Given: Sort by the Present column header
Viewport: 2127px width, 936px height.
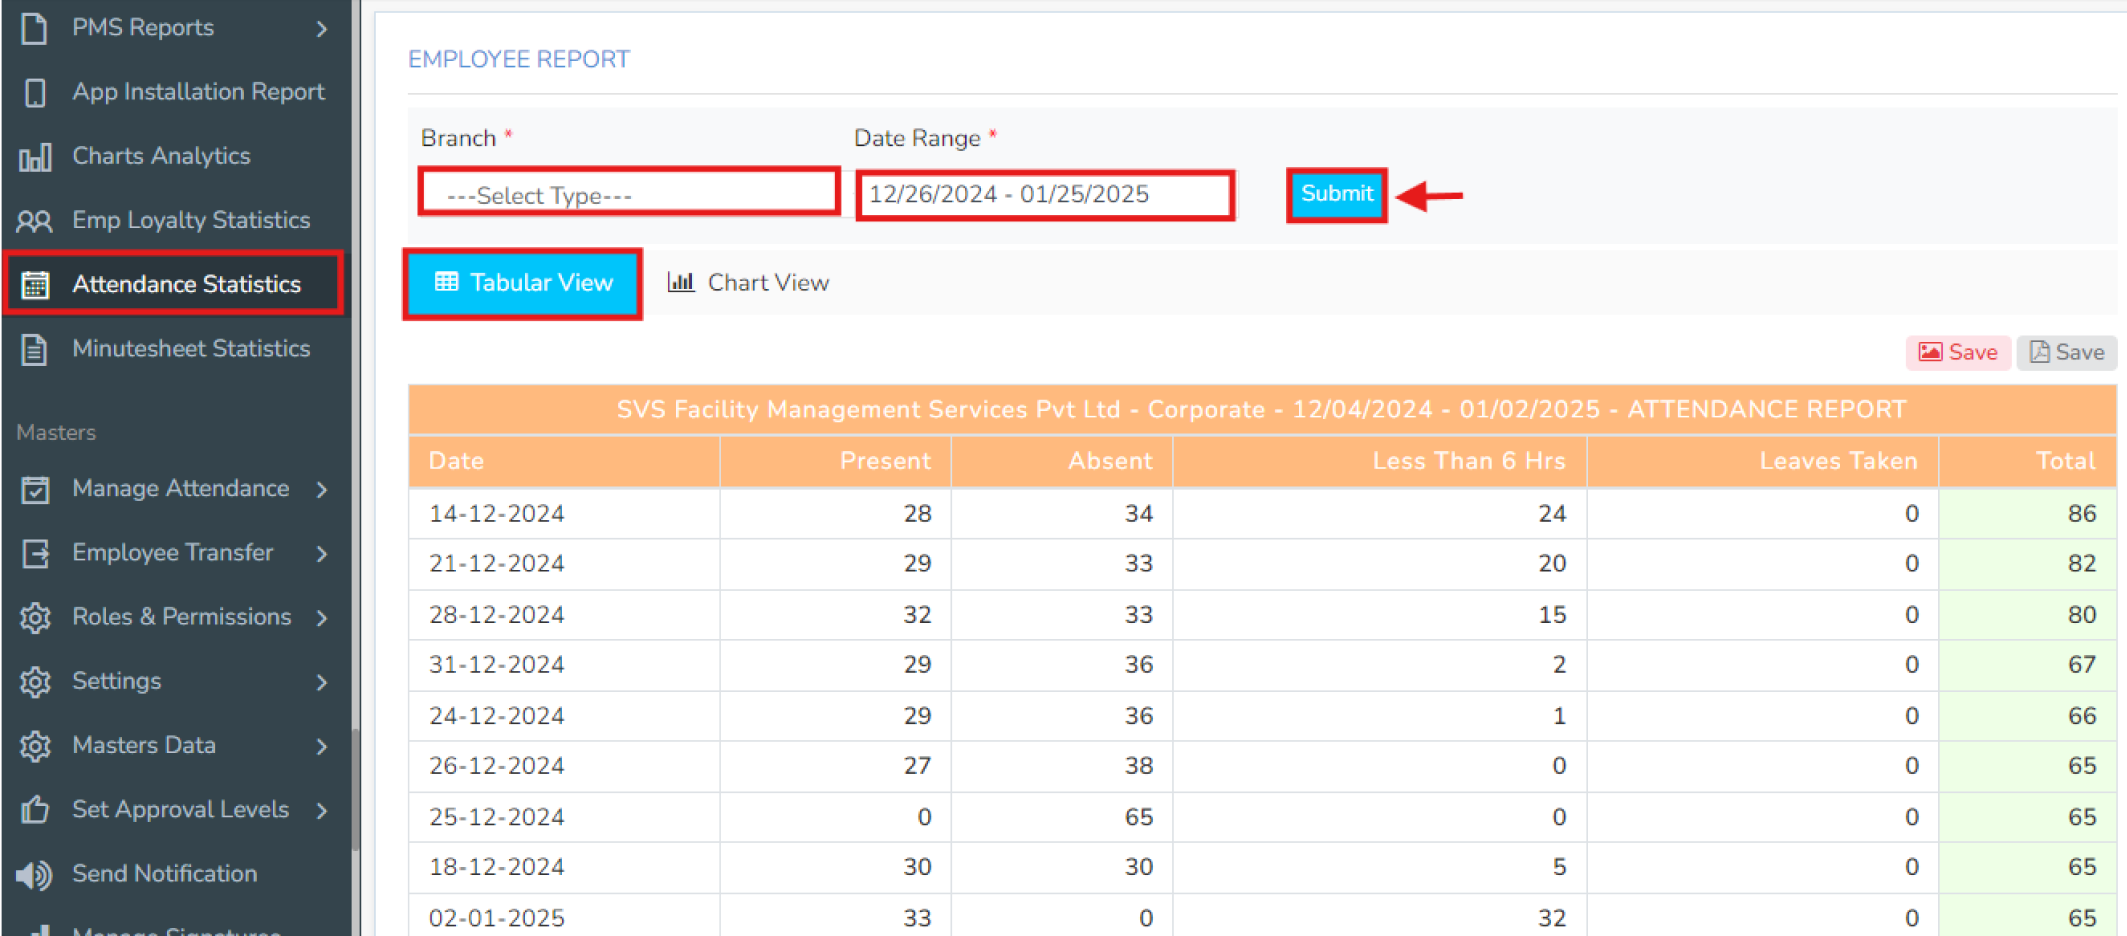Looking at the screenshot, I should coord(835,461).
